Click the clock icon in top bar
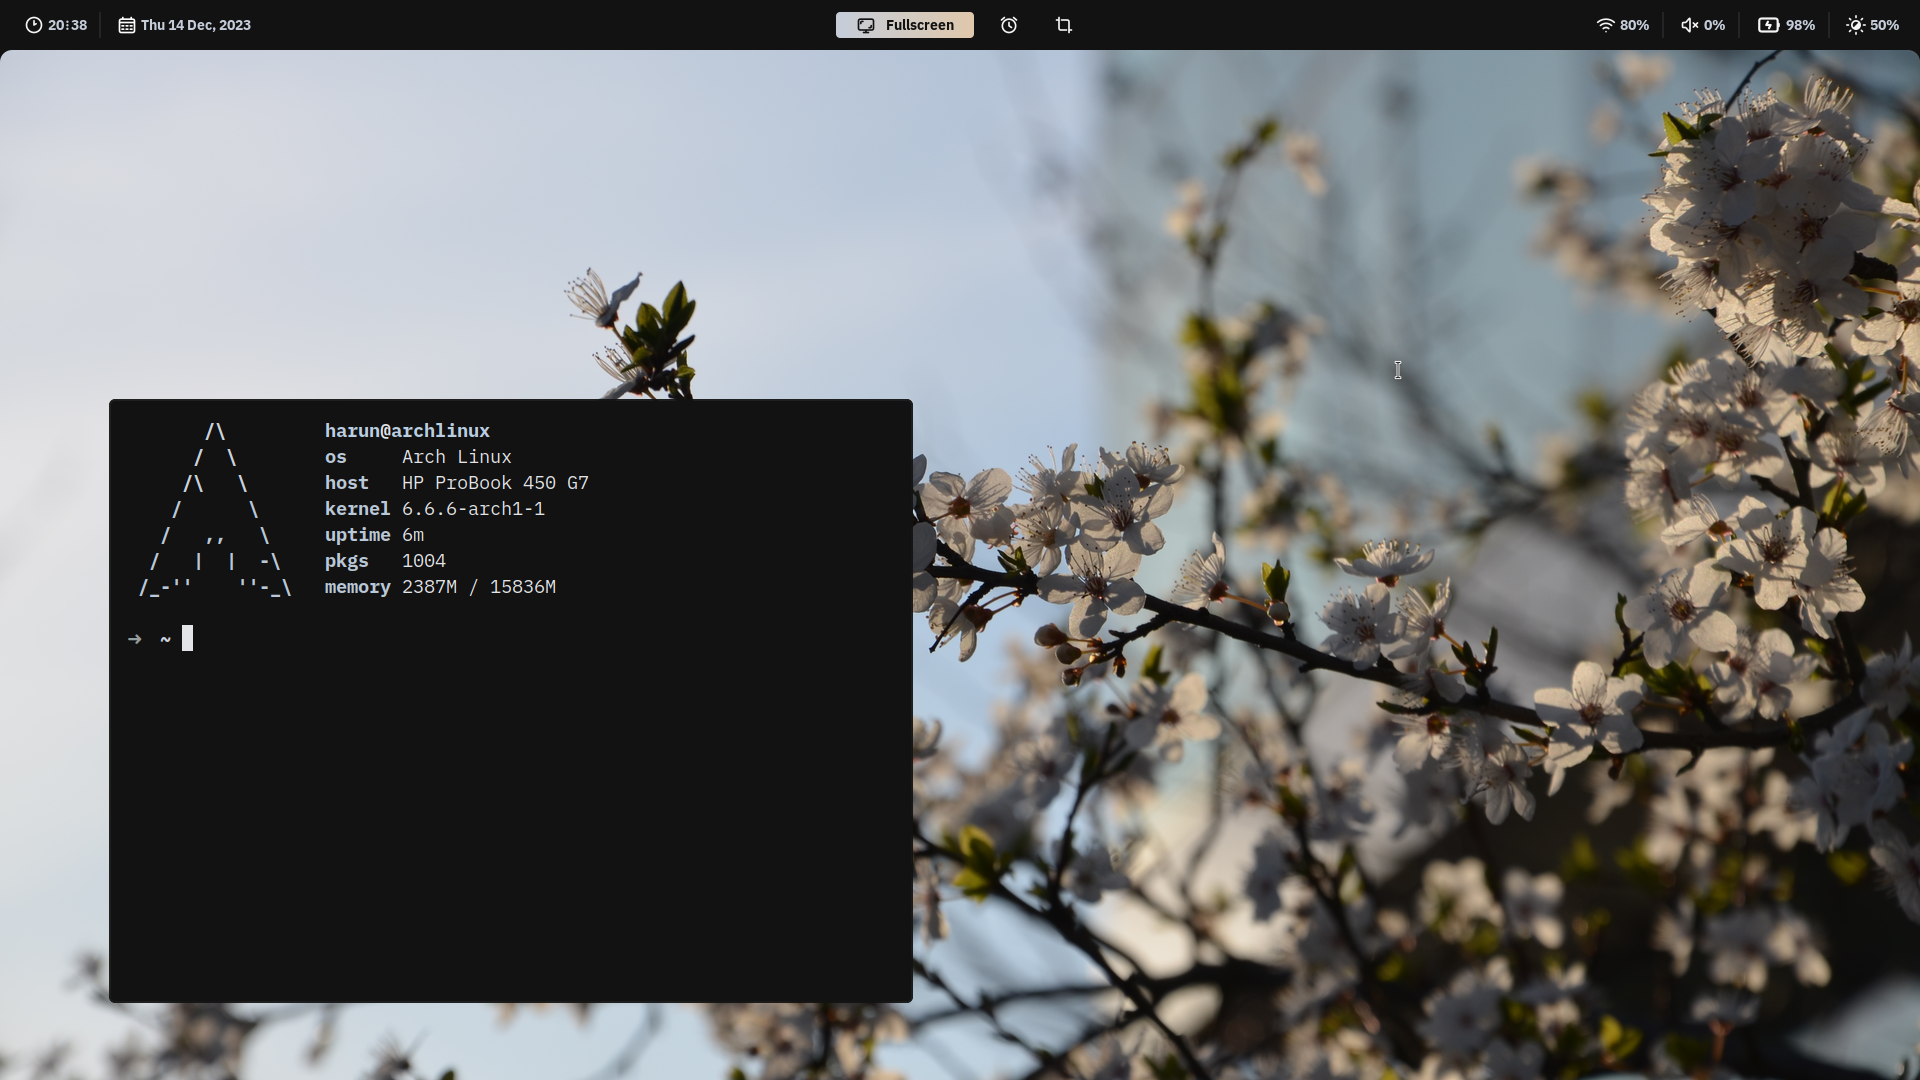 pyautogui.click(x=34, y=25)
